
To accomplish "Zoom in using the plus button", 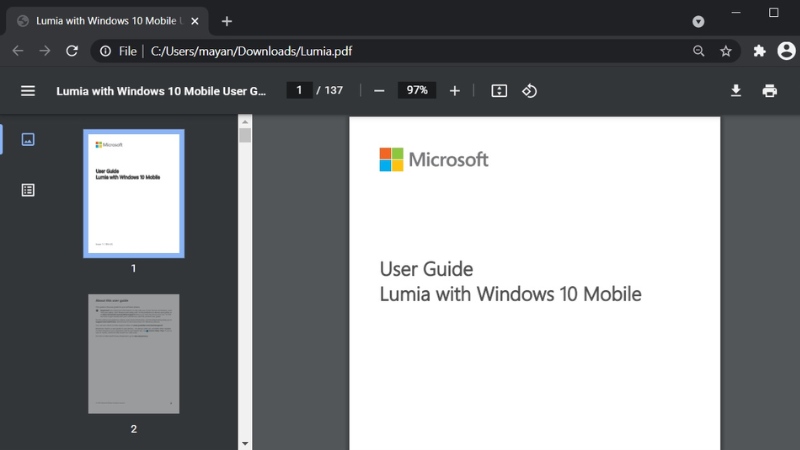I will point(455,91).
